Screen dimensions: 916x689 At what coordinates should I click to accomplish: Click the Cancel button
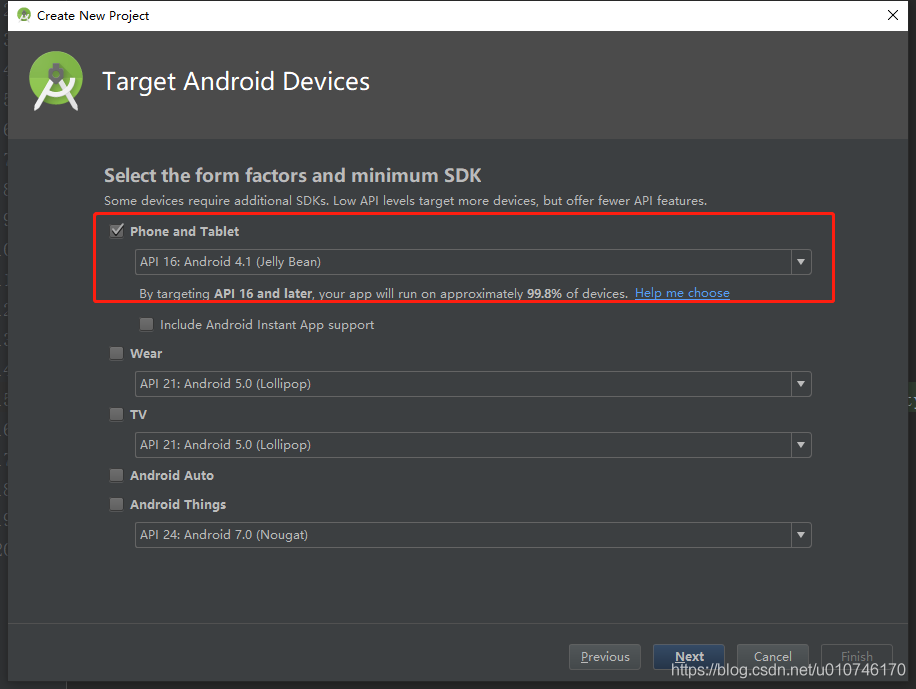[772, 657]
